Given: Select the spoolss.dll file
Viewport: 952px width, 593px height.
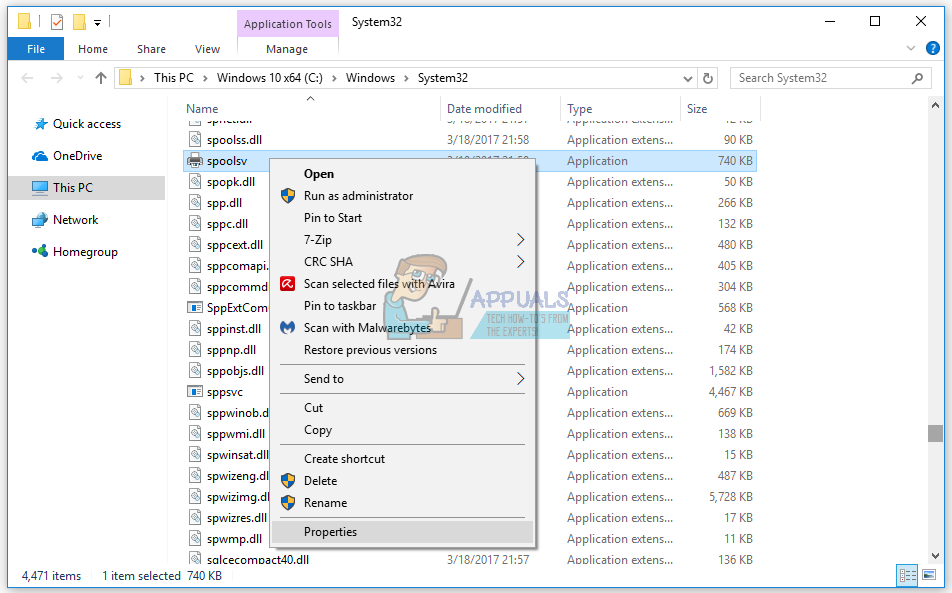Looking at the screenshot, I should click(234, 140).
